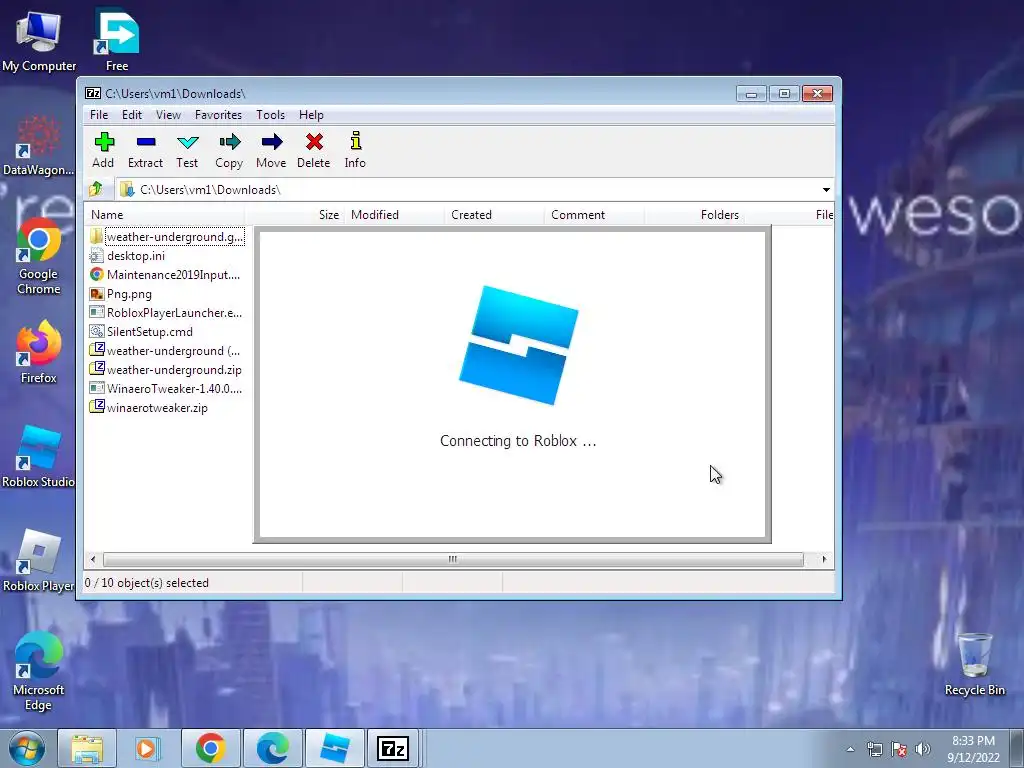The image size is (1024, 768).
Task: Click the Copy toolbar button
Action: (229, 151)
